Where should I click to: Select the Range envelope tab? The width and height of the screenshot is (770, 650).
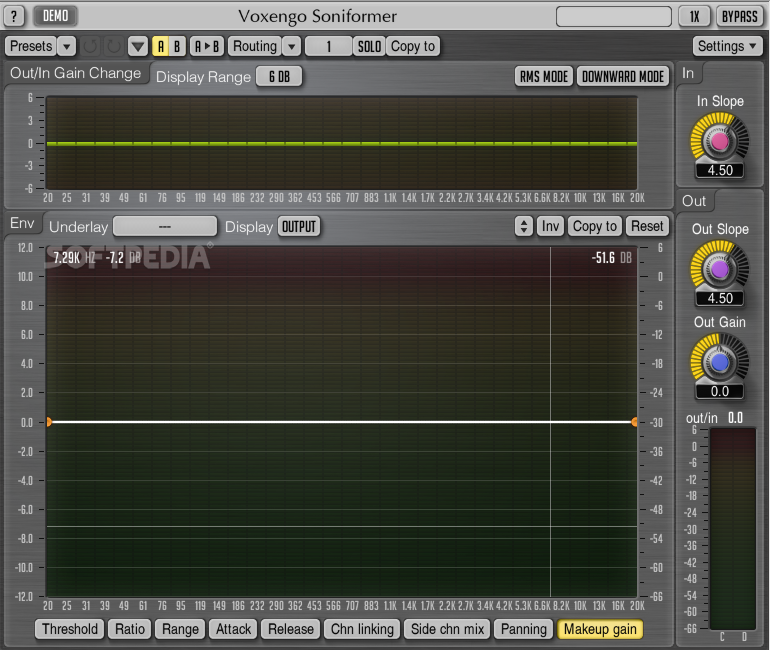[x=180, y=629]
